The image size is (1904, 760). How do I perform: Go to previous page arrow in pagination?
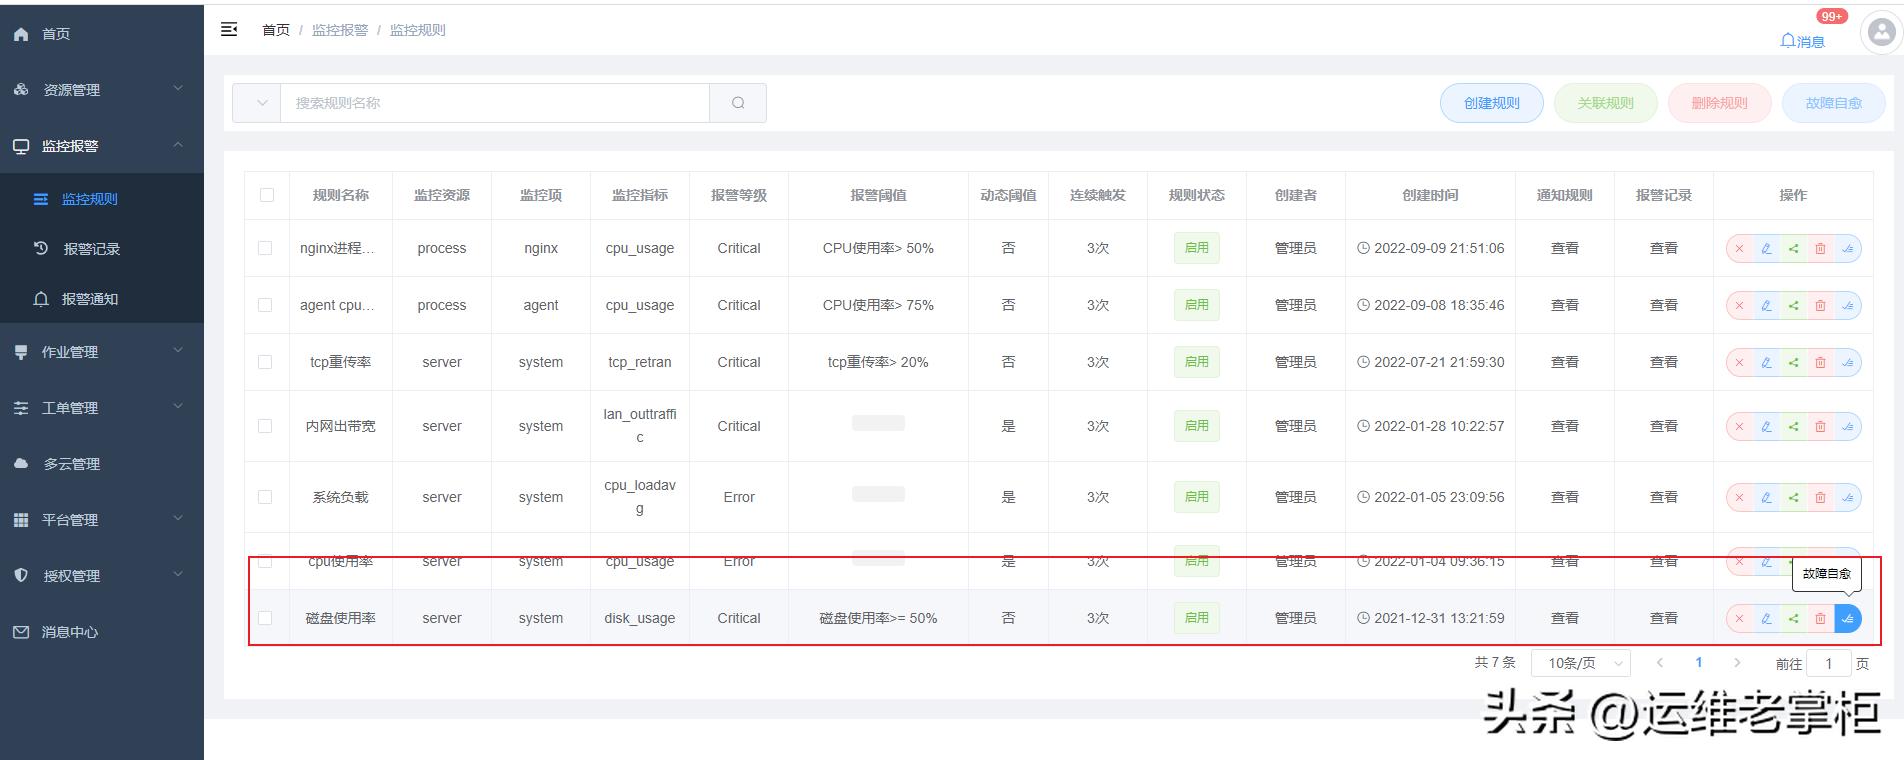tap(1659, 662)
